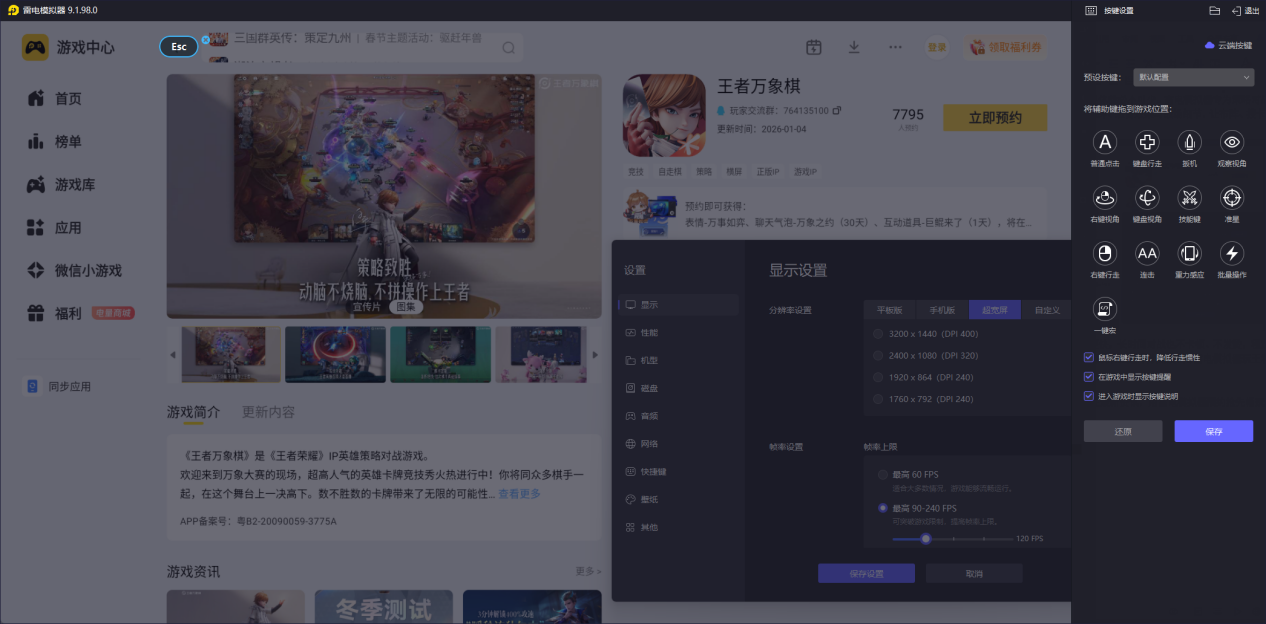Click the Esc key mapping button

click(x=179, y=47)
